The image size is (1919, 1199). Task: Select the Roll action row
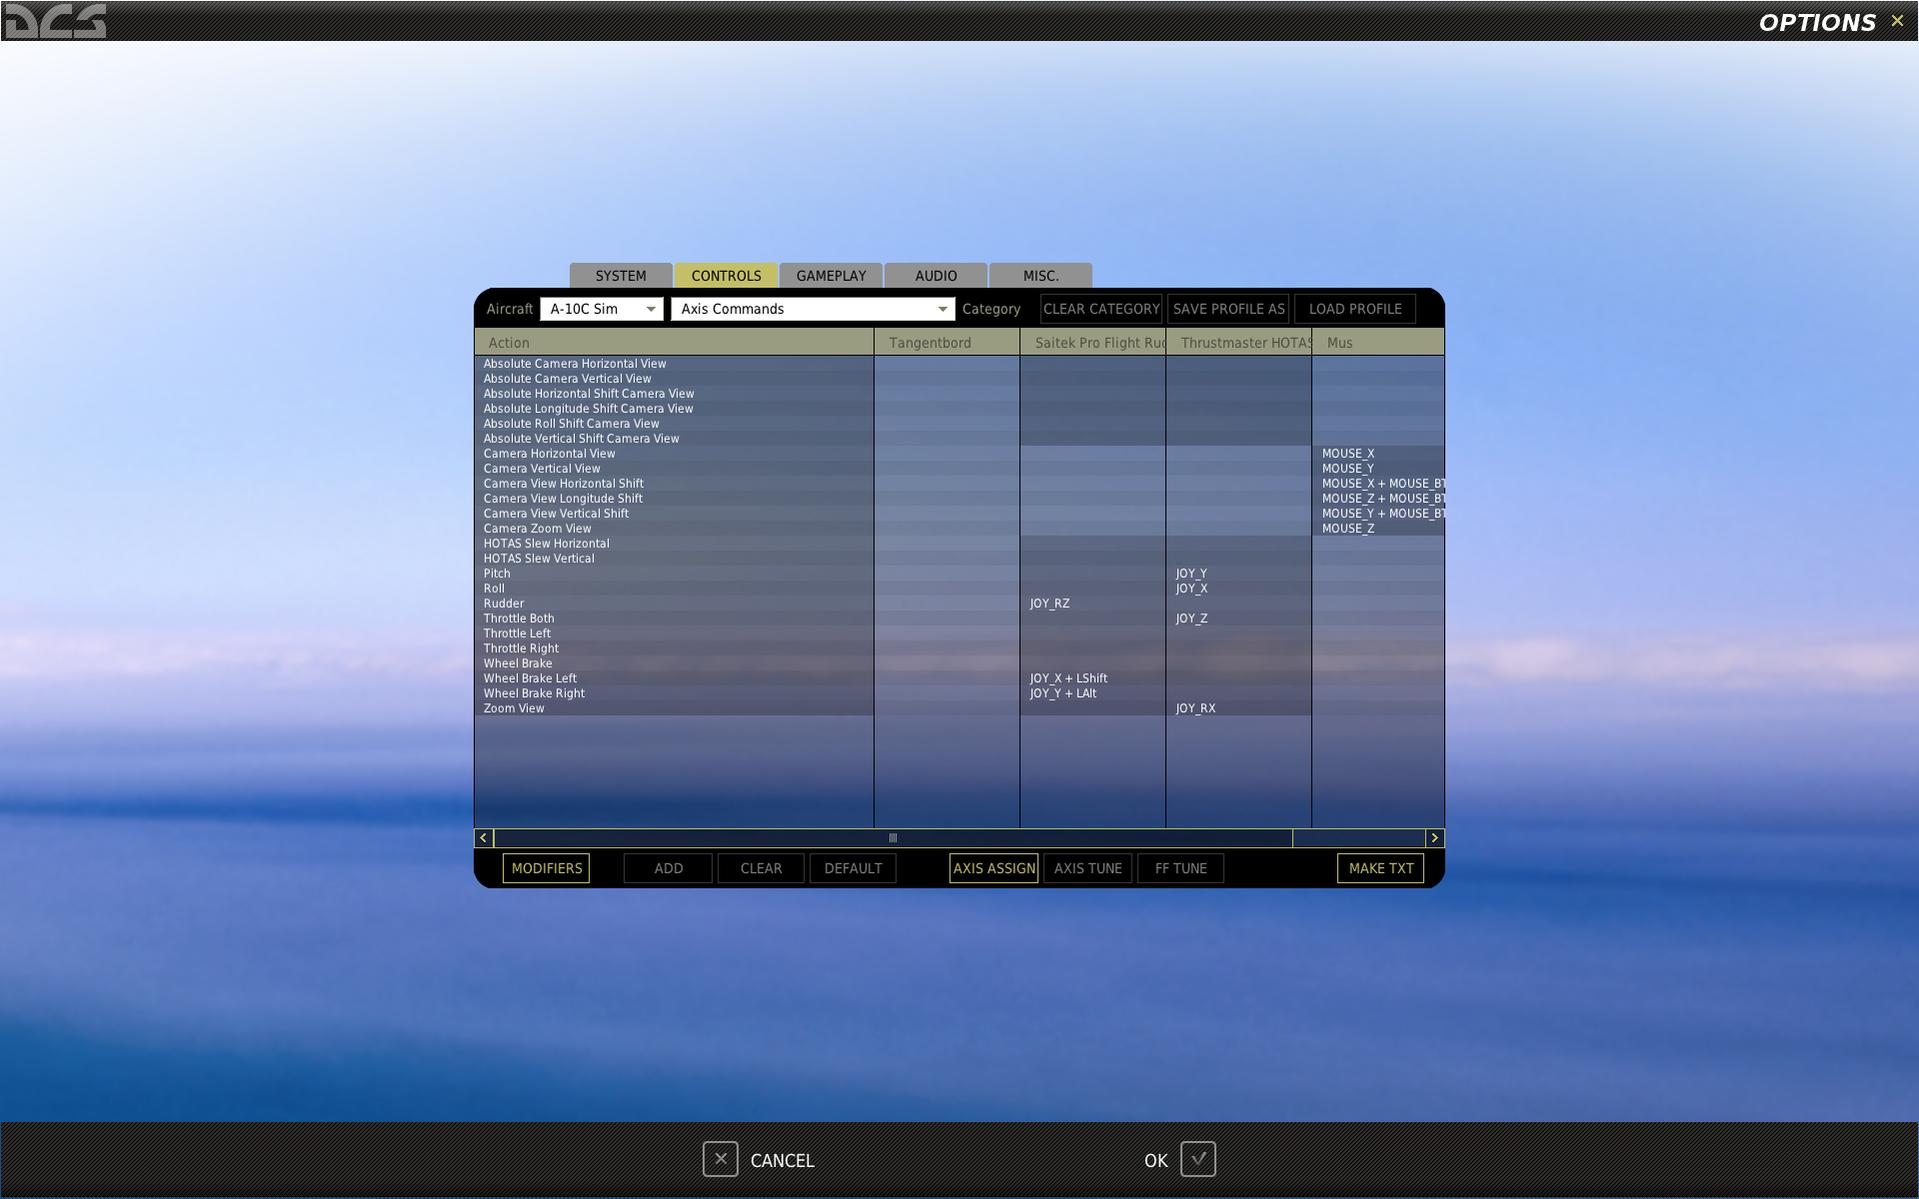[674, 589]
